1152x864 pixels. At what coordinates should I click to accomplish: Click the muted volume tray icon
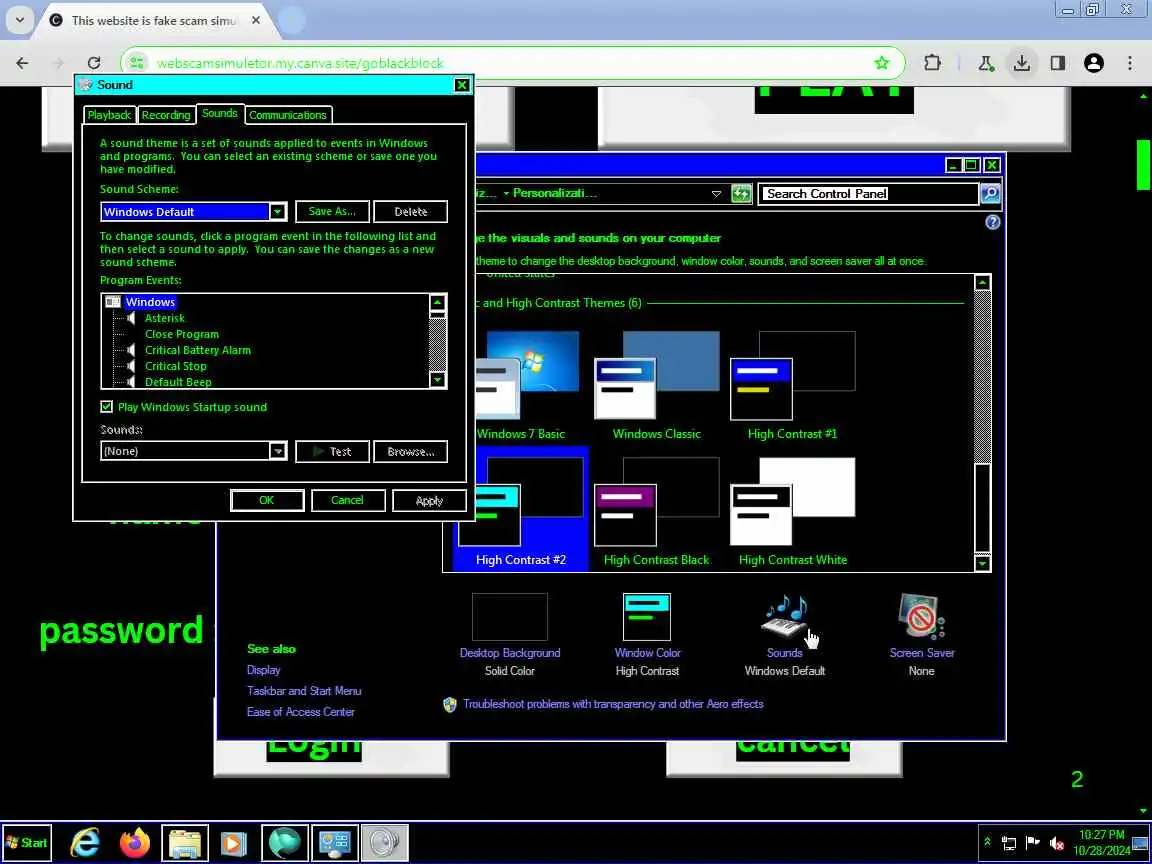(x=1056, y=843)
